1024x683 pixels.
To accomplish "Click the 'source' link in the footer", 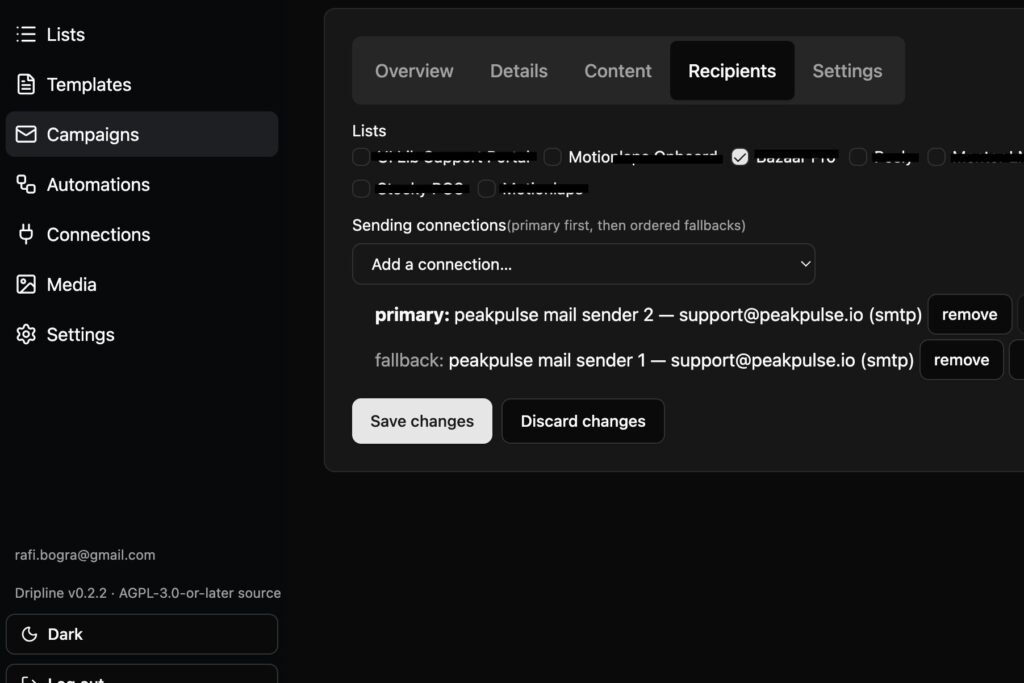I will point(259,593).
